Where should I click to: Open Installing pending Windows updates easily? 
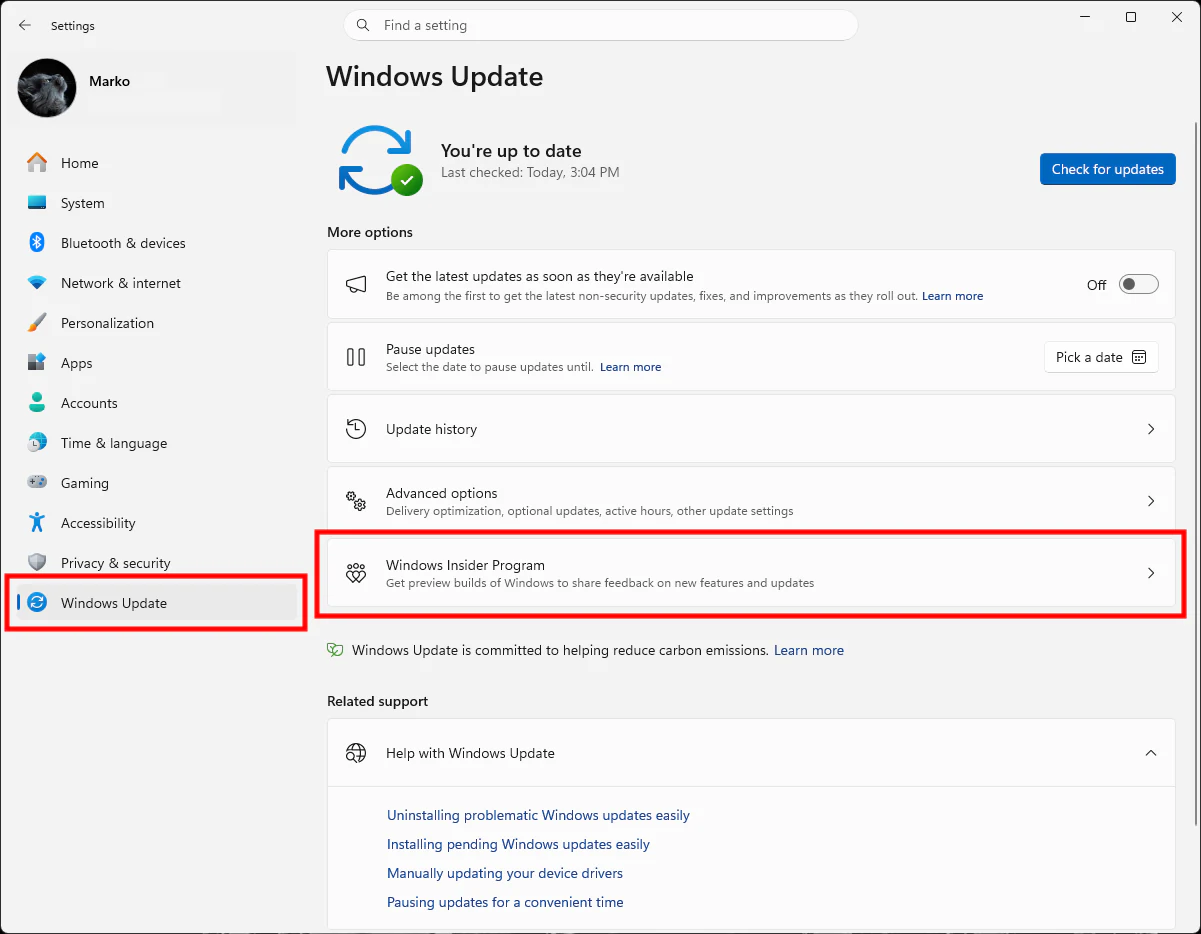click(x=518, y=844)
